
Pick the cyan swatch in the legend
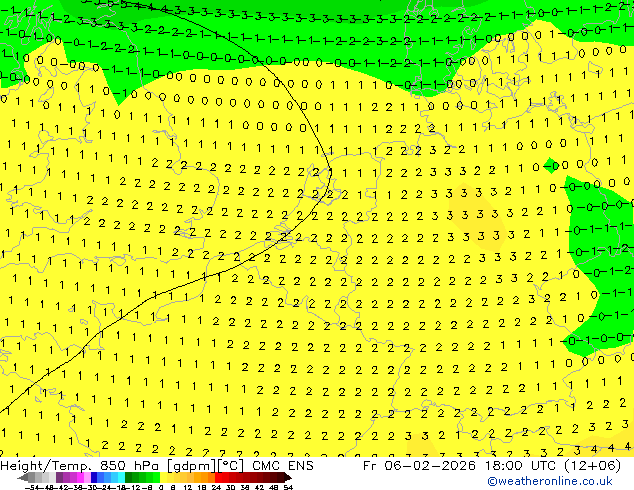pos(121,477)
